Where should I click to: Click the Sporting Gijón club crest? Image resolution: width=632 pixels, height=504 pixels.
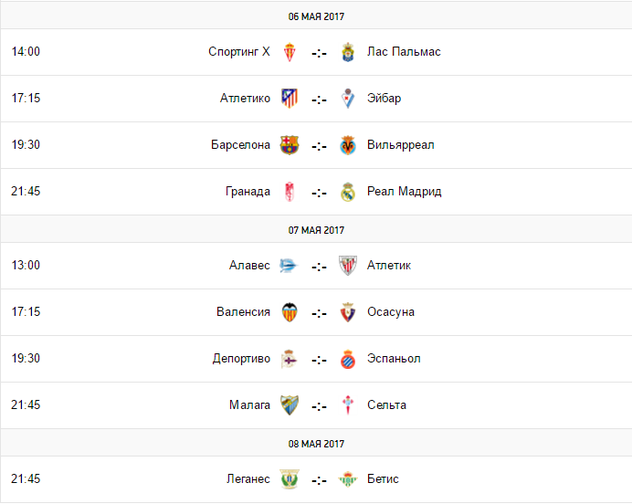click(x=289, y=52)
